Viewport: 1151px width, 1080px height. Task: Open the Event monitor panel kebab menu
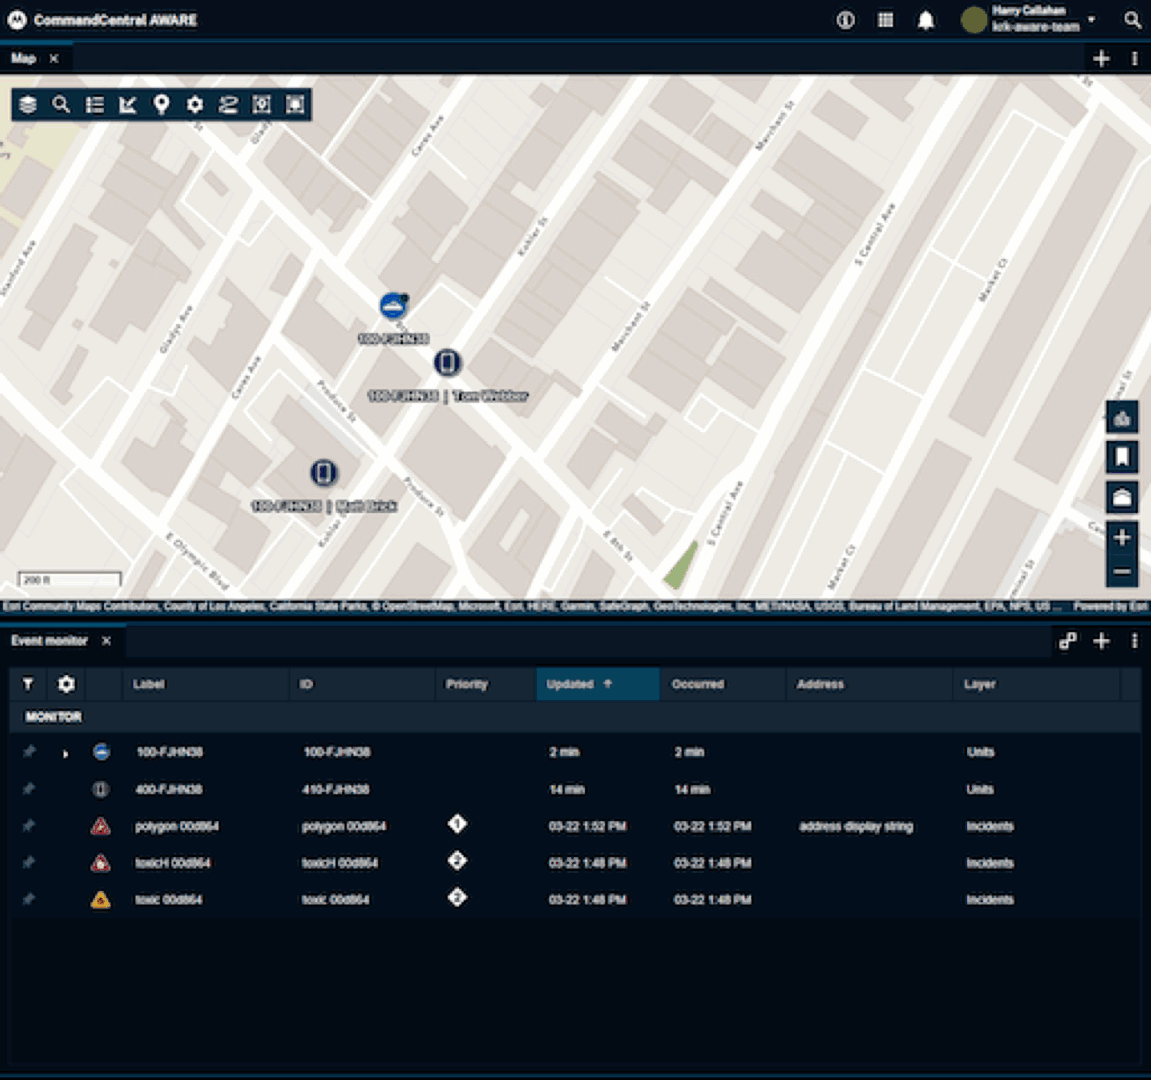[1134, 641]
